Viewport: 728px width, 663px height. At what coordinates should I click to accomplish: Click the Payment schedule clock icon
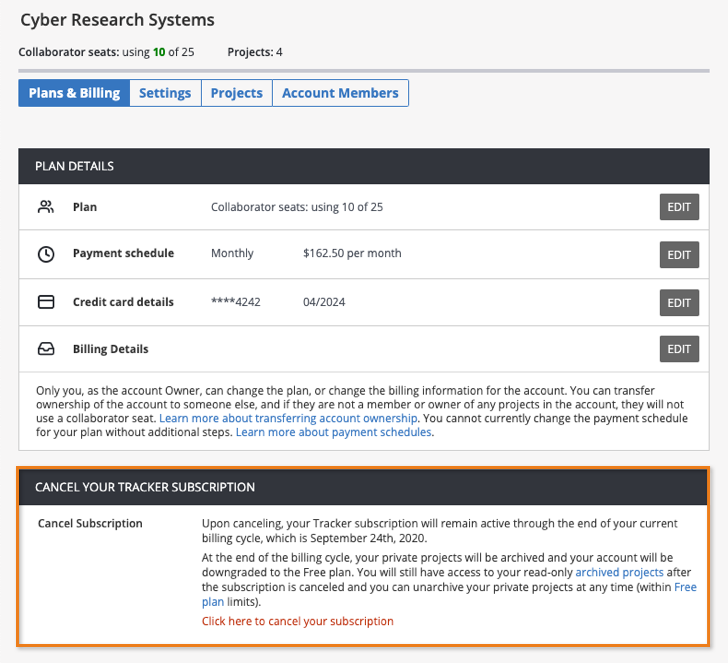click(x=46, y=254)
